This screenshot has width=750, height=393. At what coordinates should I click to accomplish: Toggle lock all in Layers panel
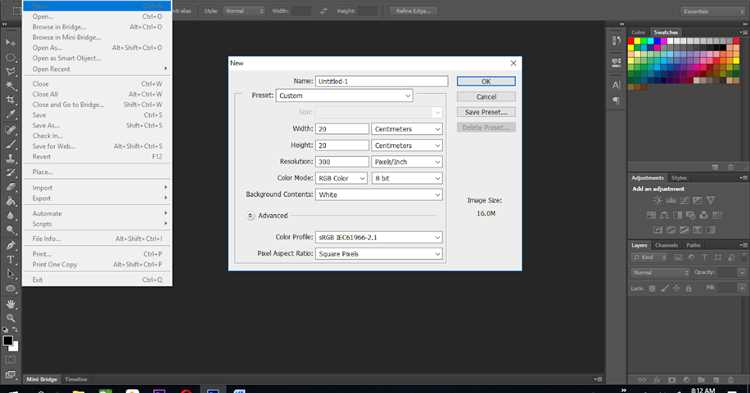[x=688, y=288]
